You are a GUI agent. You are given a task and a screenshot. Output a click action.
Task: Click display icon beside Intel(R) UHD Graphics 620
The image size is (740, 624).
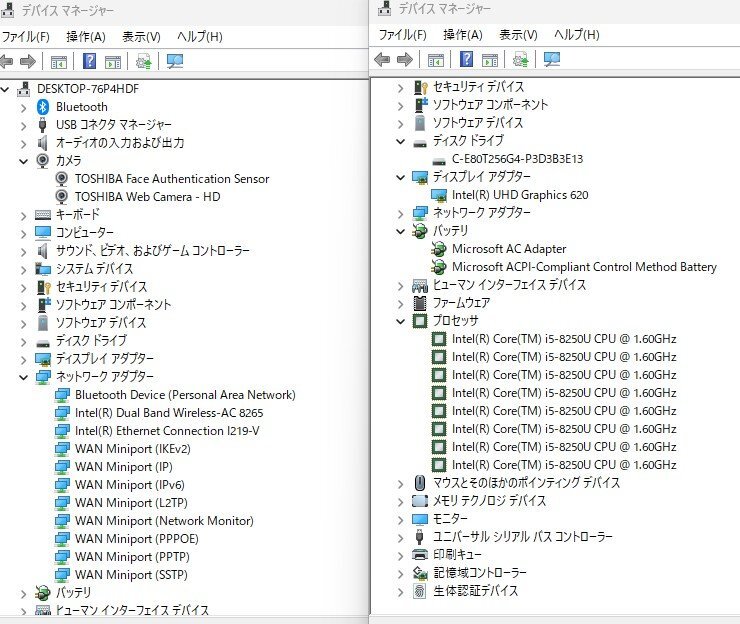(x=438, y=195)
